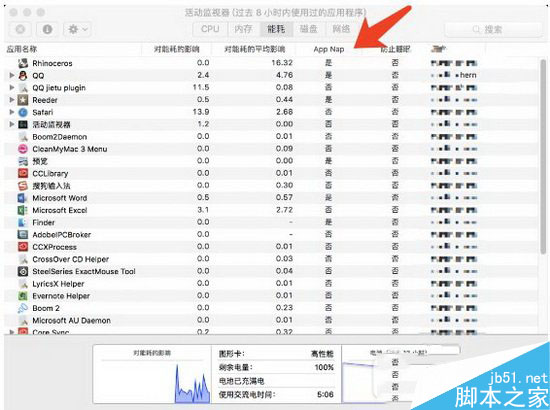Click the 活动监视器 app icon
Image resolution: width=550 pixels, height=410 pixels.
(23, 125)
